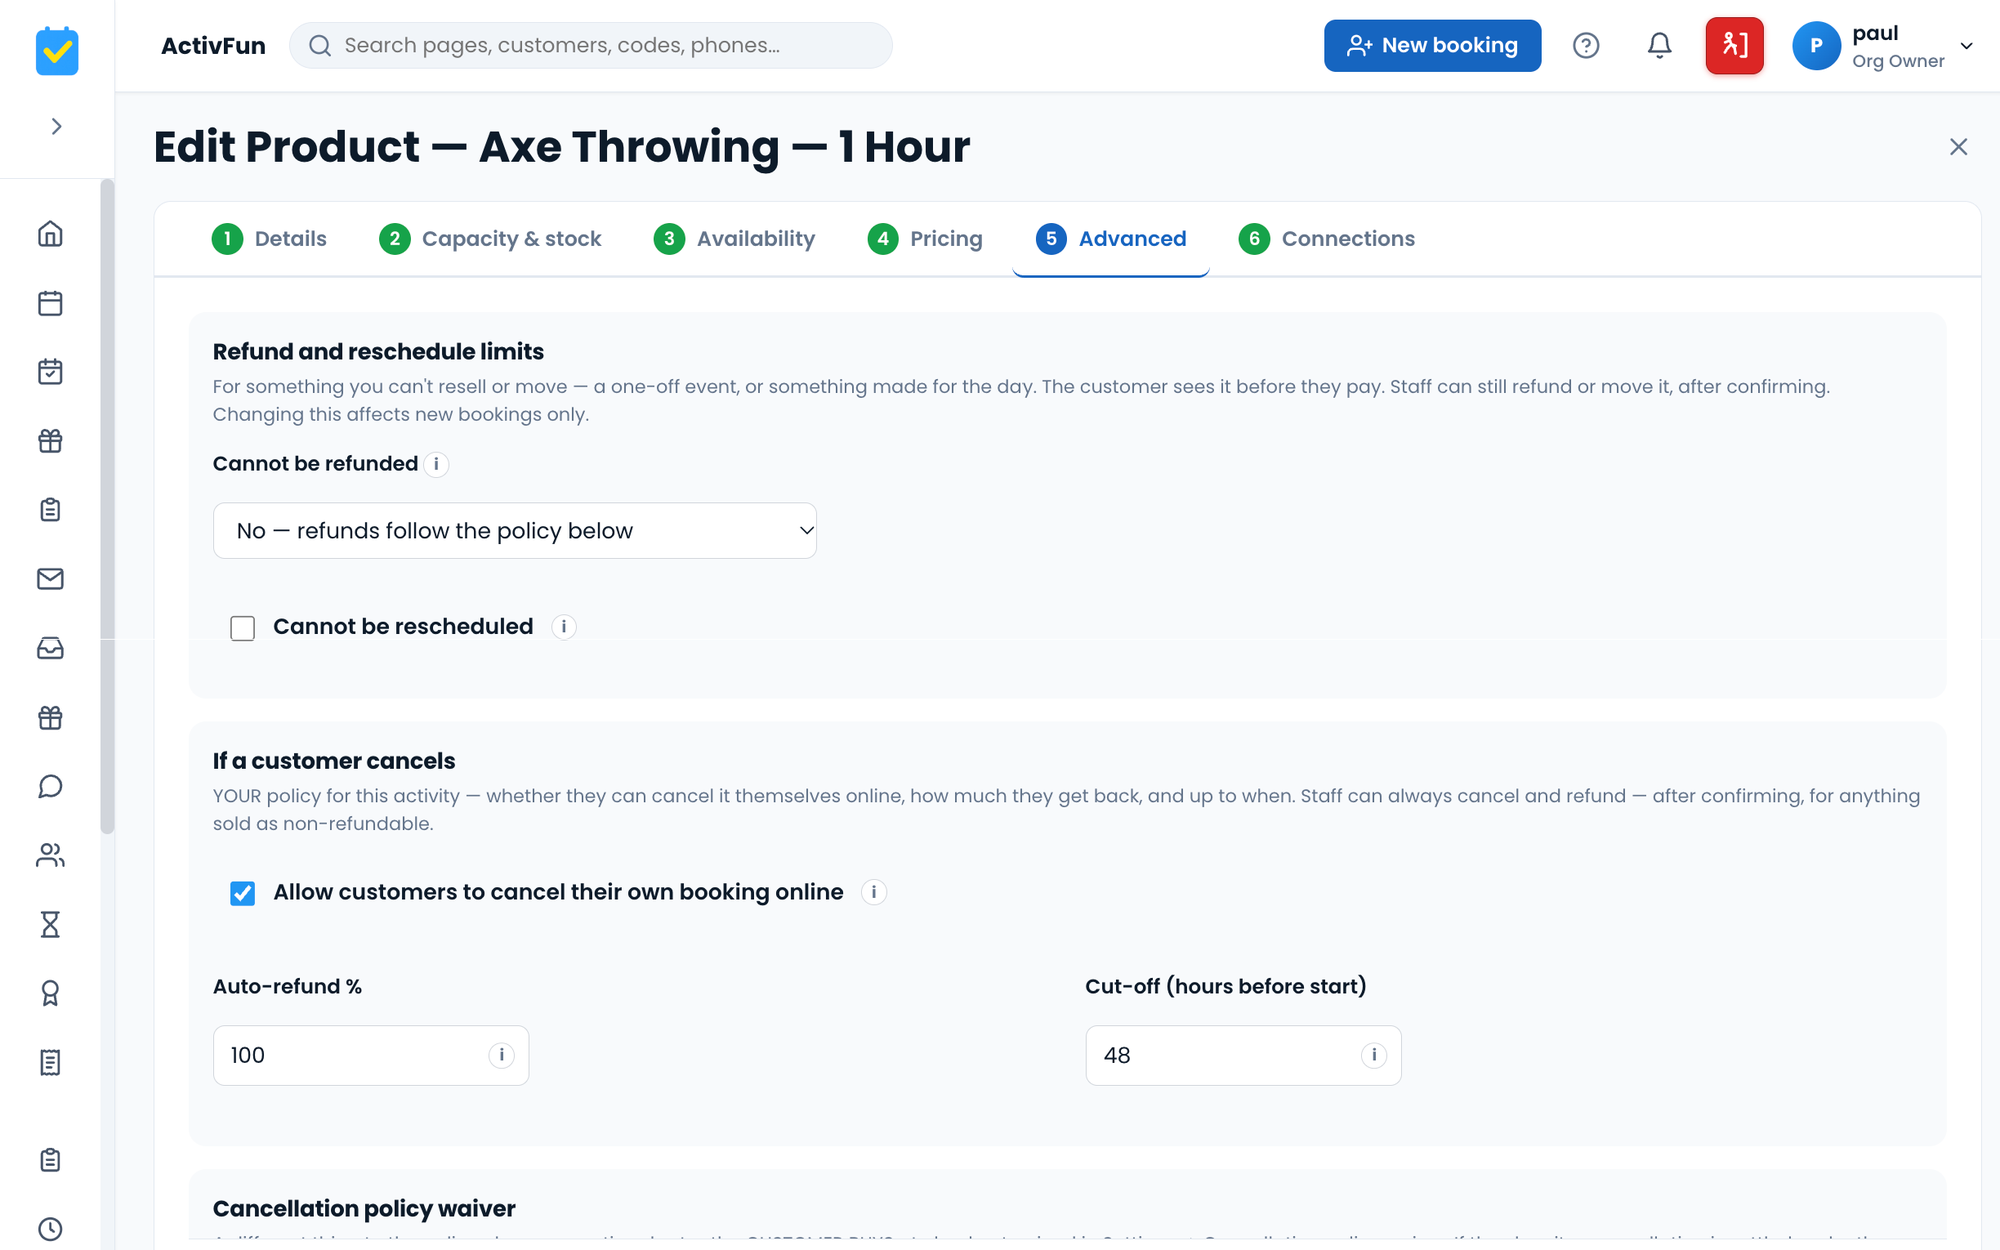Viewport: 2000px width, 1250px height.
Task: Show info for Allow customers to cancel
Action: click(x=874, y=892)
